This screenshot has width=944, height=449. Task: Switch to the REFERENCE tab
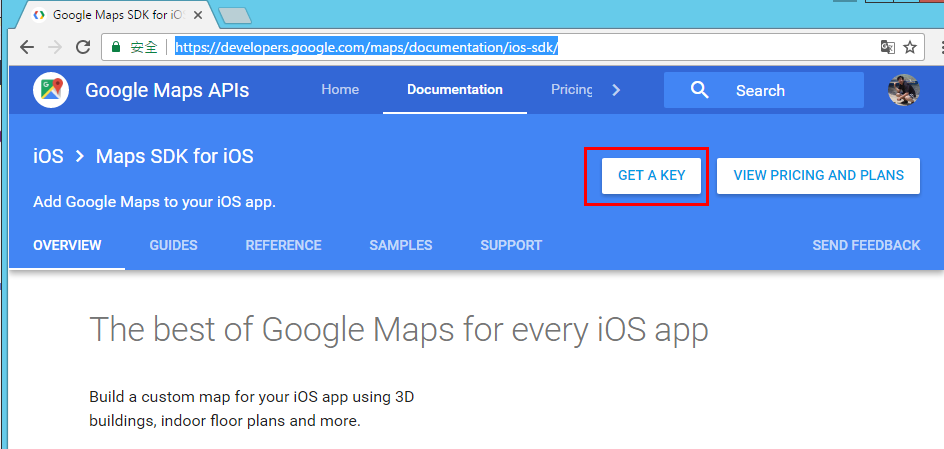point(284,245)
